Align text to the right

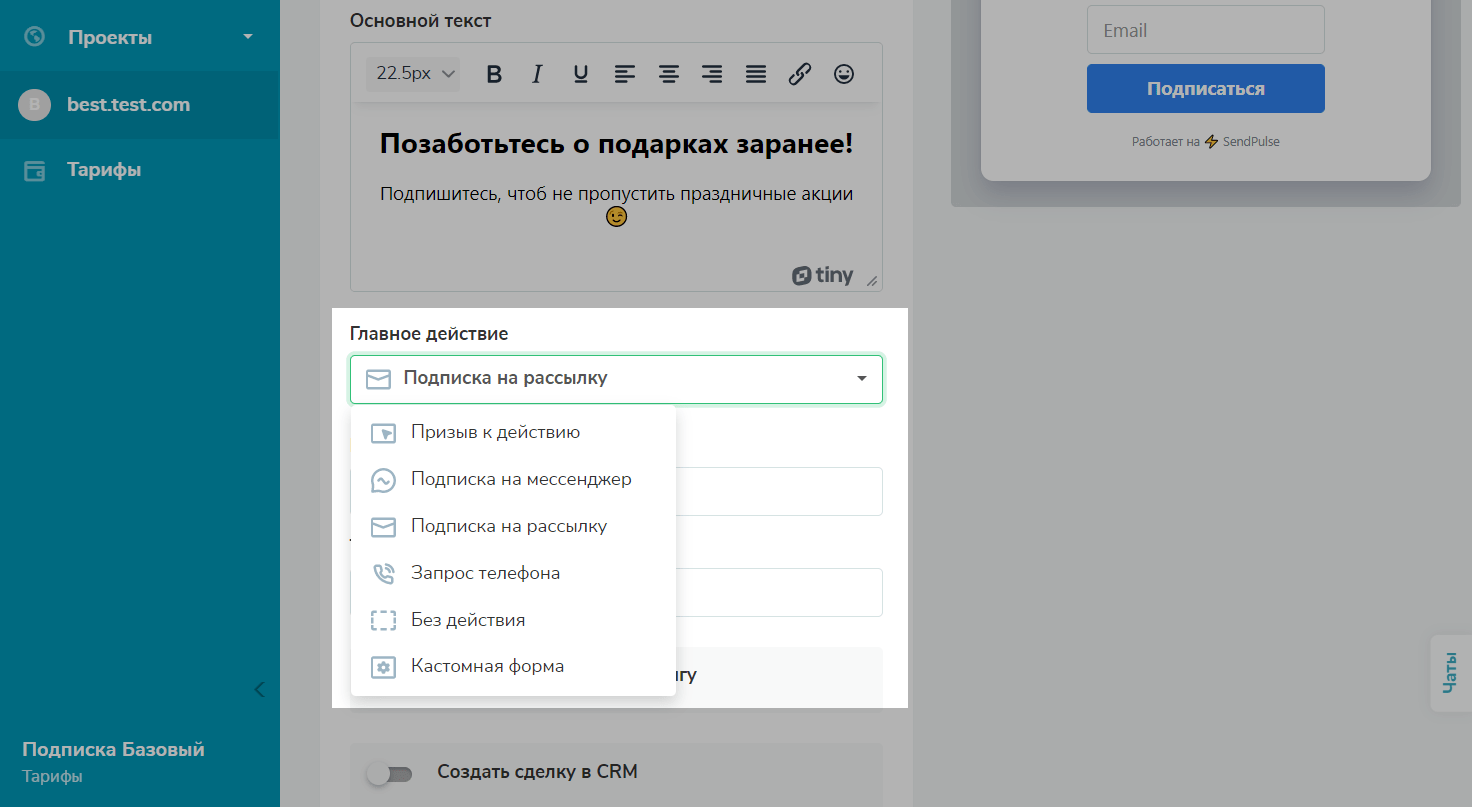tap(712, 74)
